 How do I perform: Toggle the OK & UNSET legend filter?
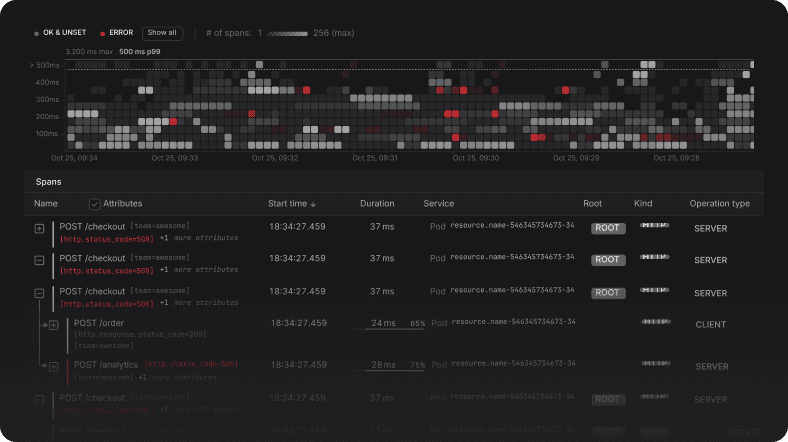pyautogui.click(x=60, y=33)
